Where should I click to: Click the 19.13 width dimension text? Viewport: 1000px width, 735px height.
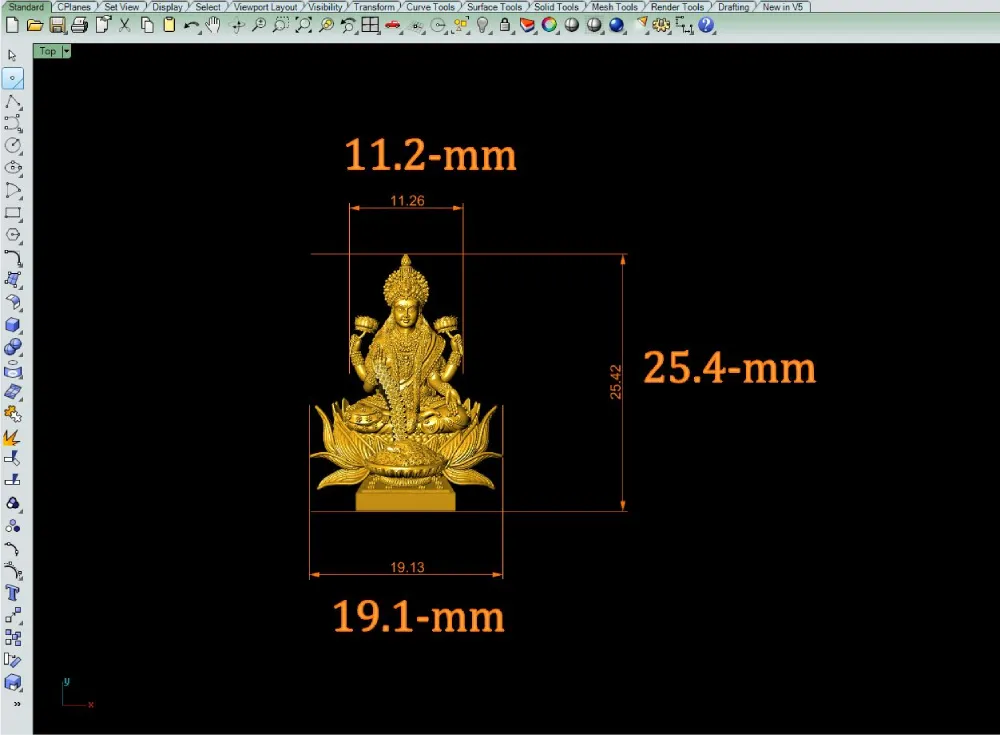[407, 567]
